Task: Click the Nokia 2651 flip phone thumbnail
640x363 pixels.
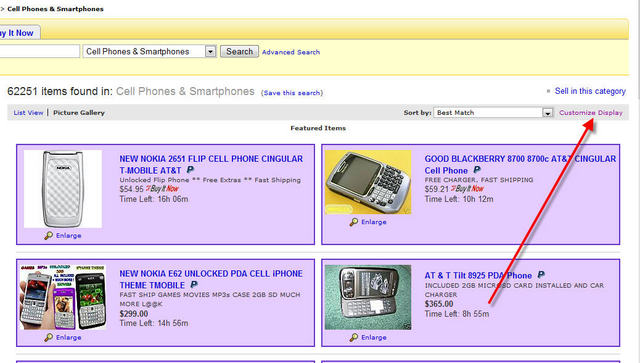Action: point(63,189)
